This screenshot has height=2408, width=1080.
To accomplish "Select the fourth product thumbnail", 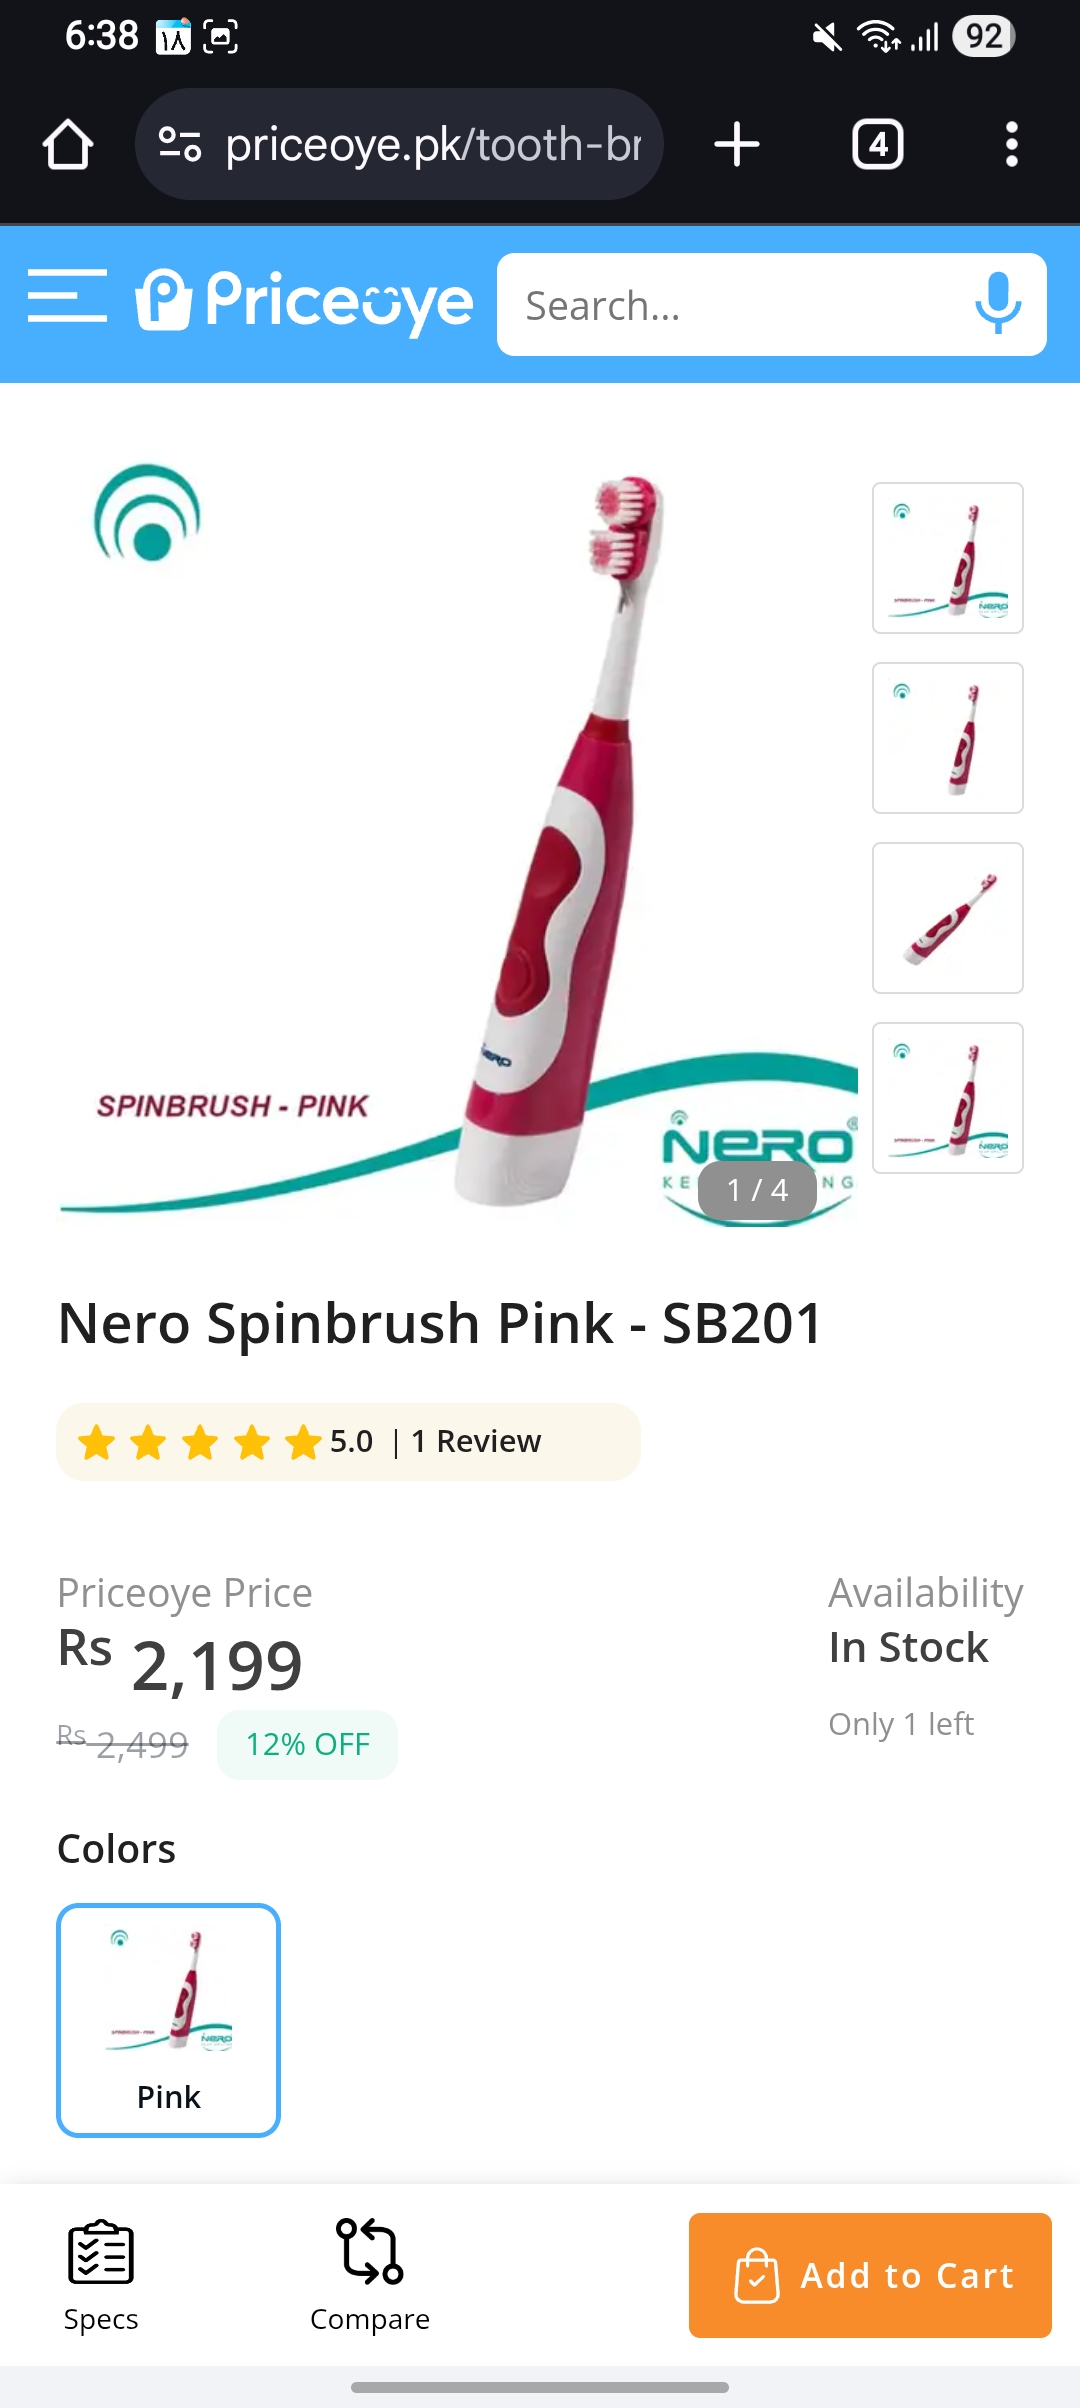I will coord(947,1098).
